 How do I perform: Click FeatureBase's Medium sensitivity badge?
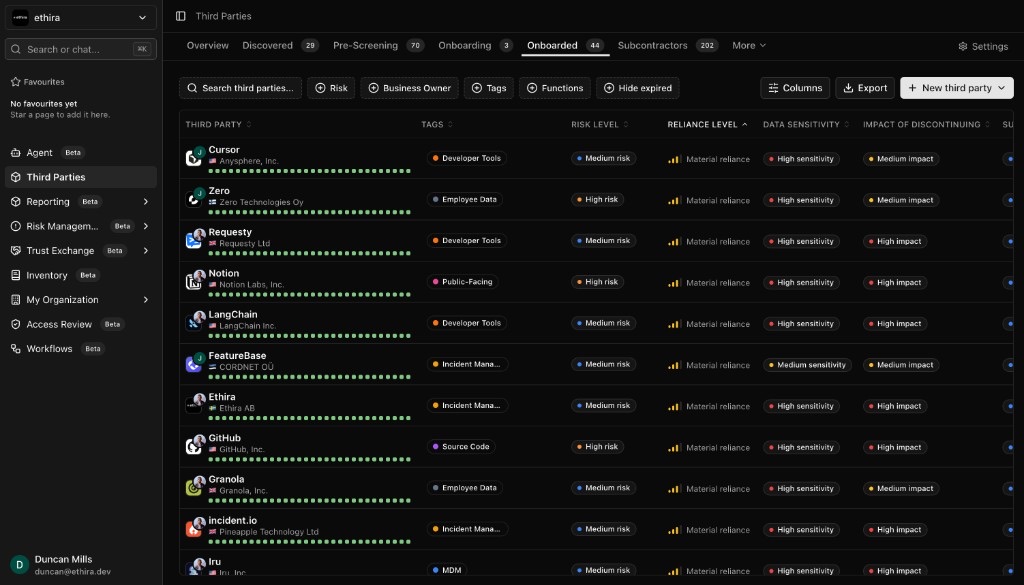[x=807, y=365]
